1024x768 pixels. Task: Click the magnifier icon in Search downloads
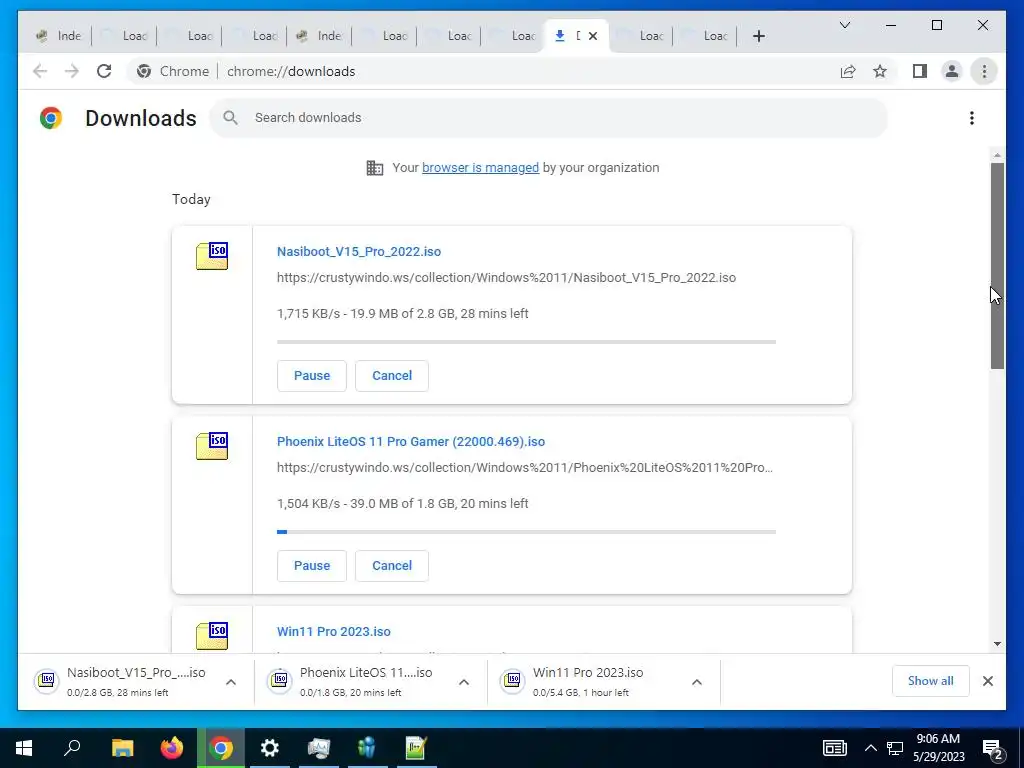point(230,118)
